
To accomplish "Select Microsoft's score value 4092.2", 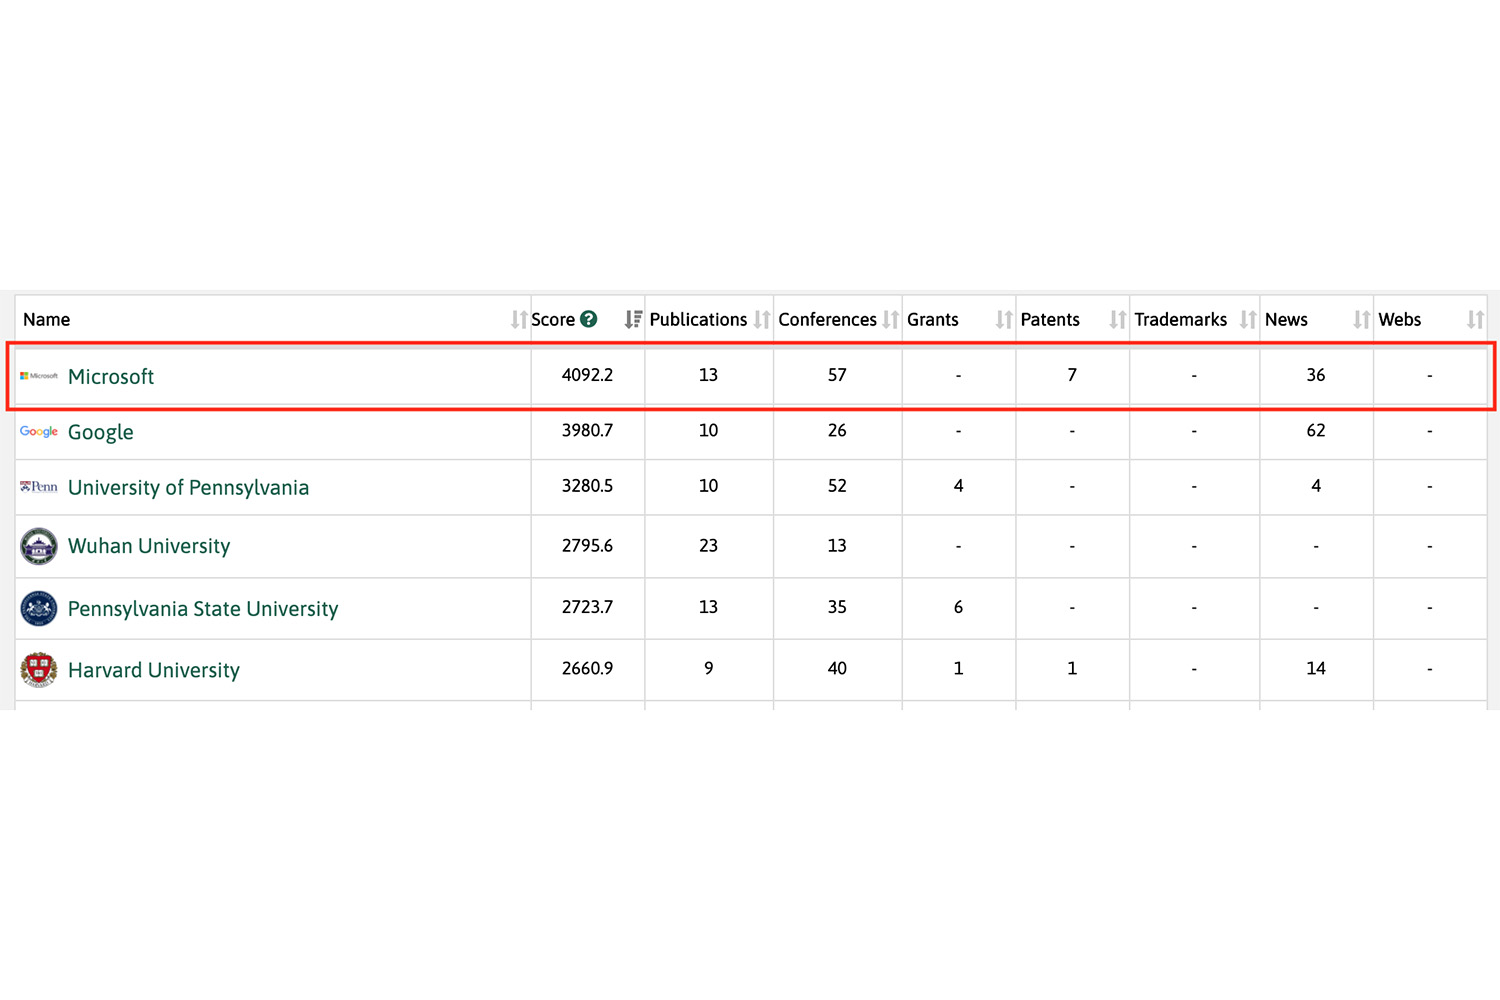I will 588,375.
